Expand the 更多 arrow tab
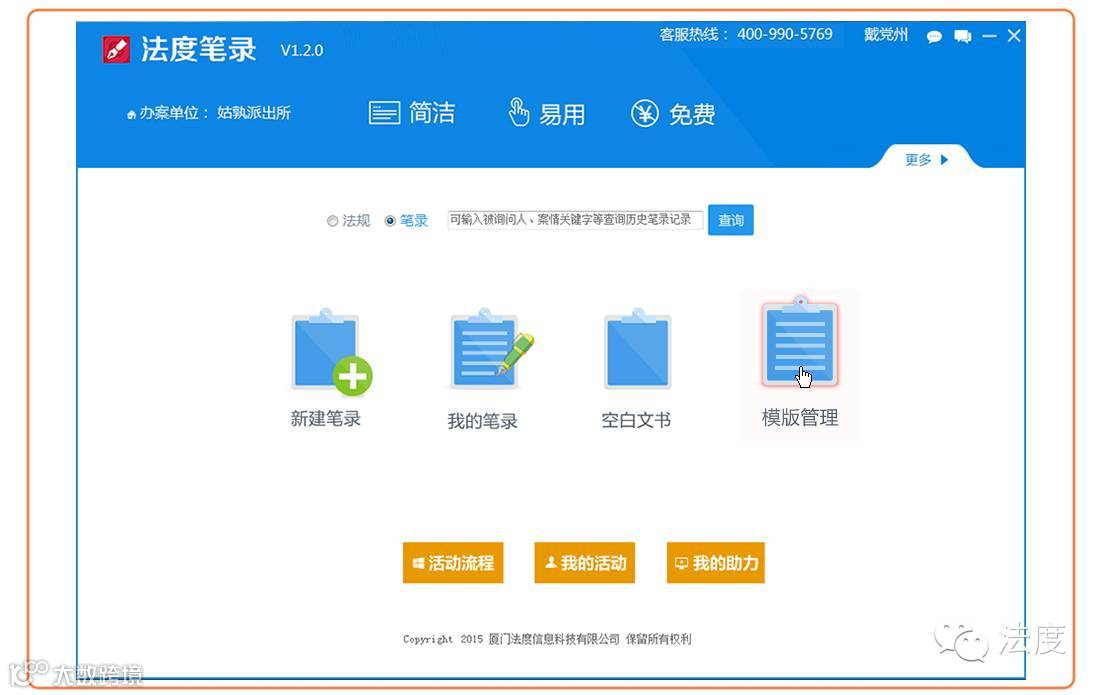The width and height of the screenshot is (1100, 695). tap(926, 159)
